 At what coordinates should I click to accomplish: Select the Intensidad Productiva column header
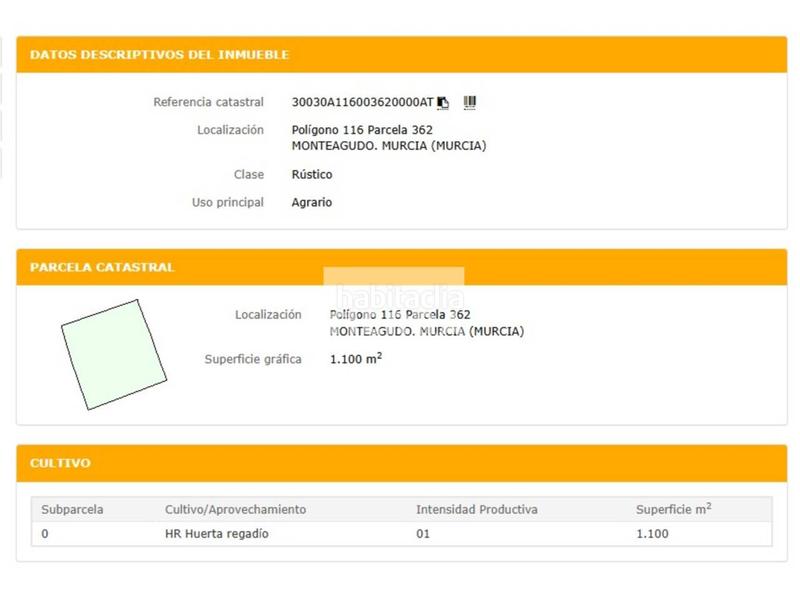[x=476, y=510]
